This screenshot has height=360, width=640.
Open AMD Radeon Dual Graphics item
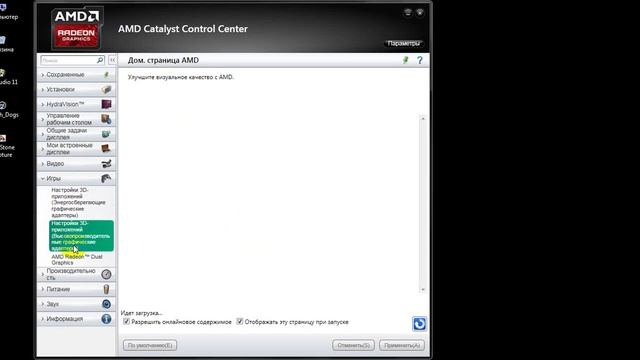point(77,260)
